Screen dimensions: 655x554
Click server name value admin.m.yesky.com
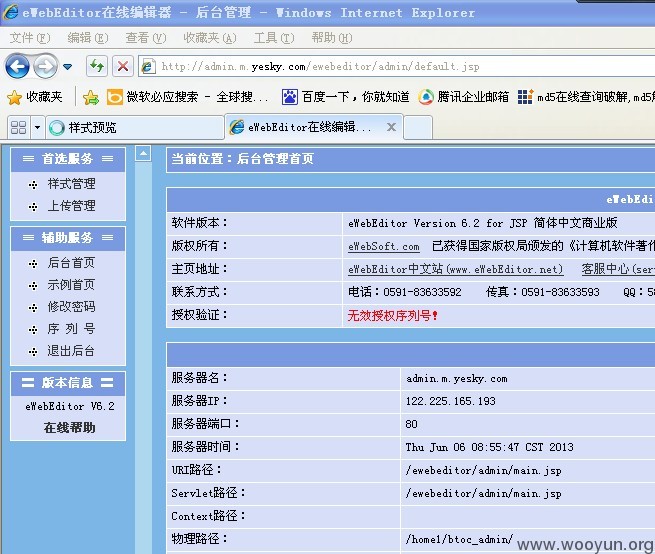(457, 379)
